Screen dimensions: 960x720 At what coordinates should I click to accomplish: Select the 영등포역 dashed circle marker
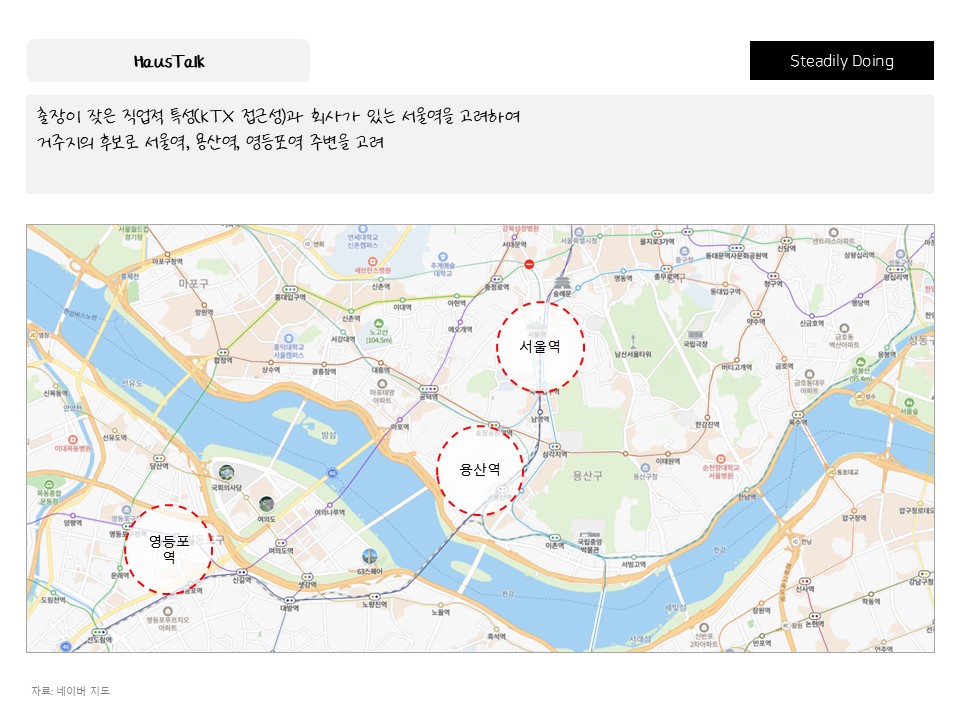[168, 549]
